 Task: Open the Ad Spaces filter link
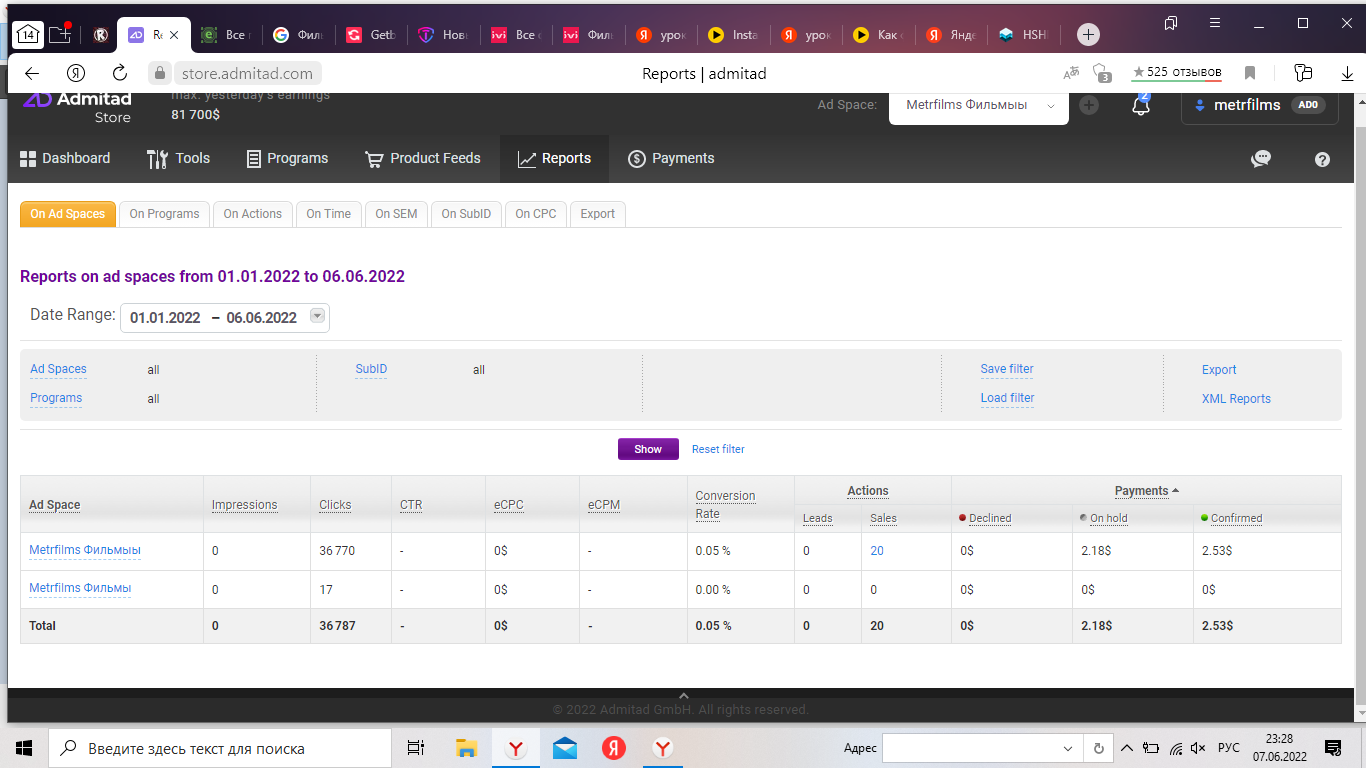[x=58, y=369]
